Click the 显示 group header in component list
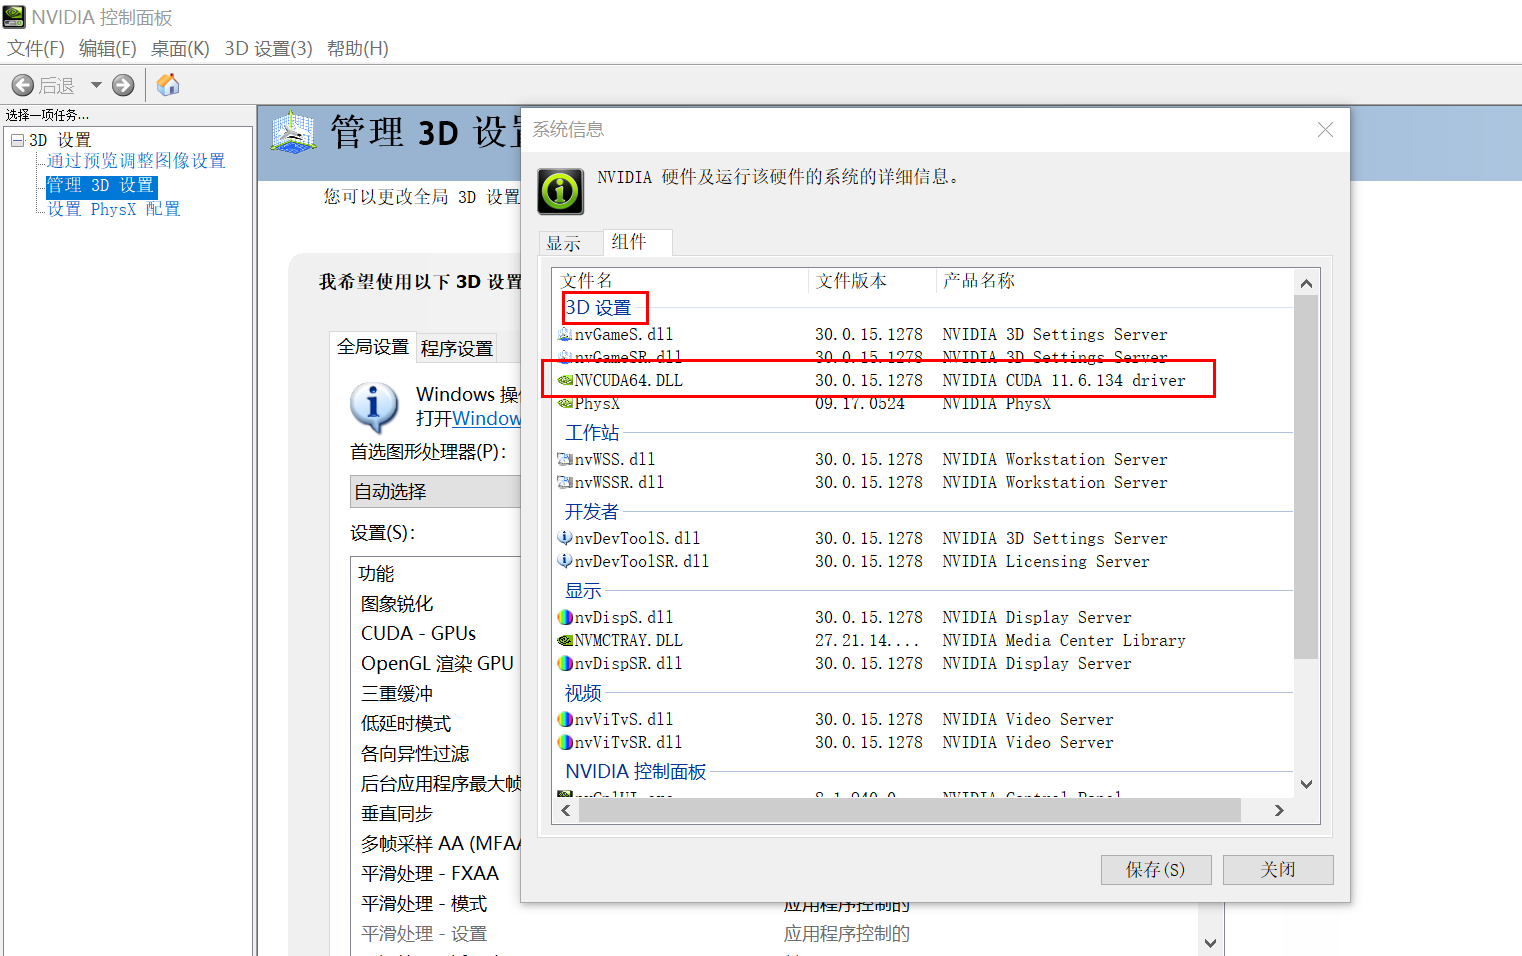The image size is (1522, 956). [x=583, y=590]
